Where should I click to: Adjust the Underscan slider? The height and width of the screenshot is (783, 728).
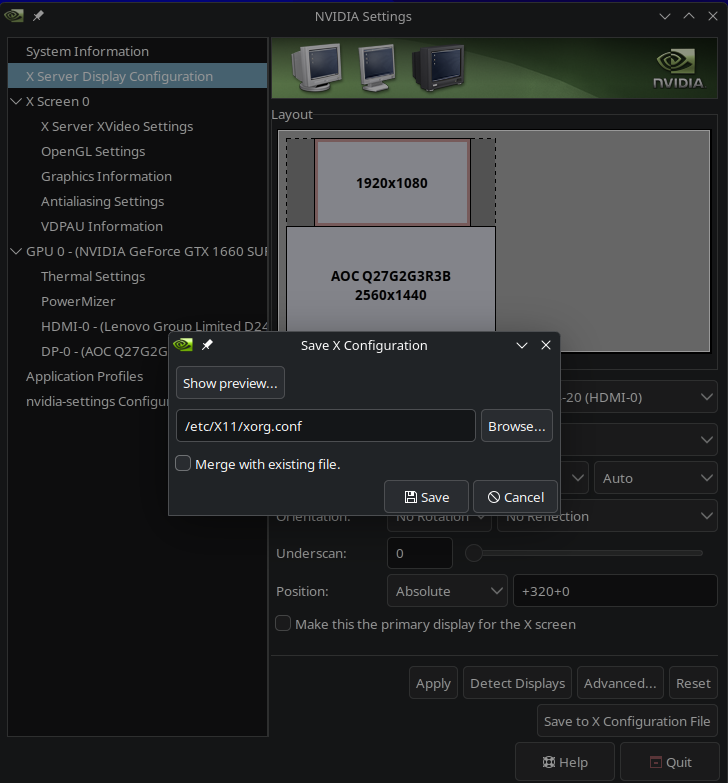[x=475, y=553]
